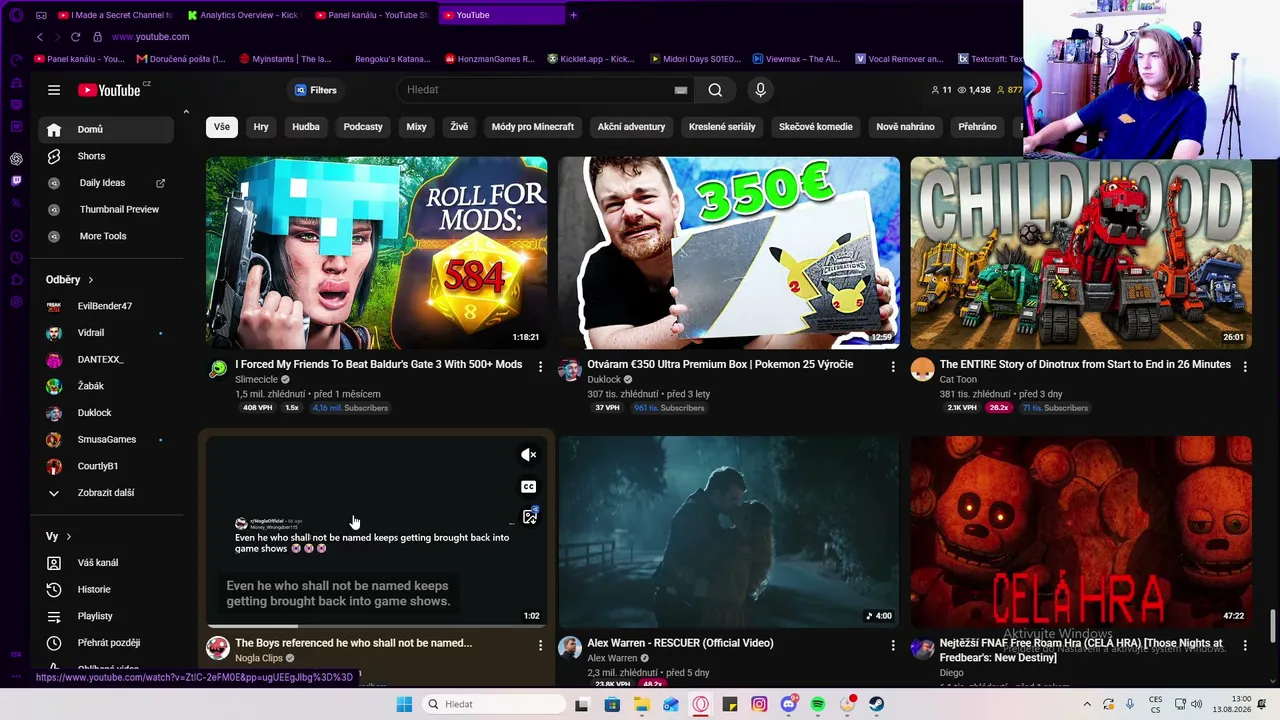Viewport: 1280px width, 720px height.
Task: Open Twitch in the browser sidebar
Action: [x=16, y=181]
